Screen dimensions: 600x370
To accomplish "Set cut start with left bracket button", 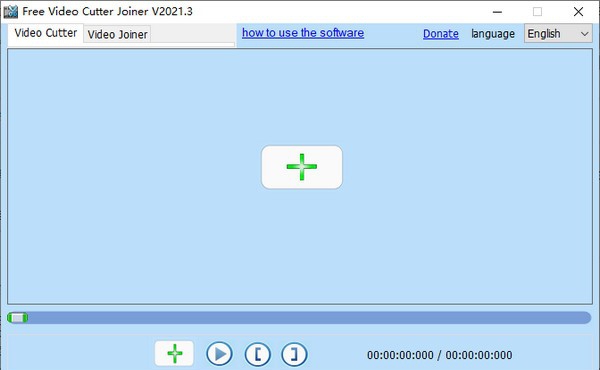I will (x=258, y=354).
